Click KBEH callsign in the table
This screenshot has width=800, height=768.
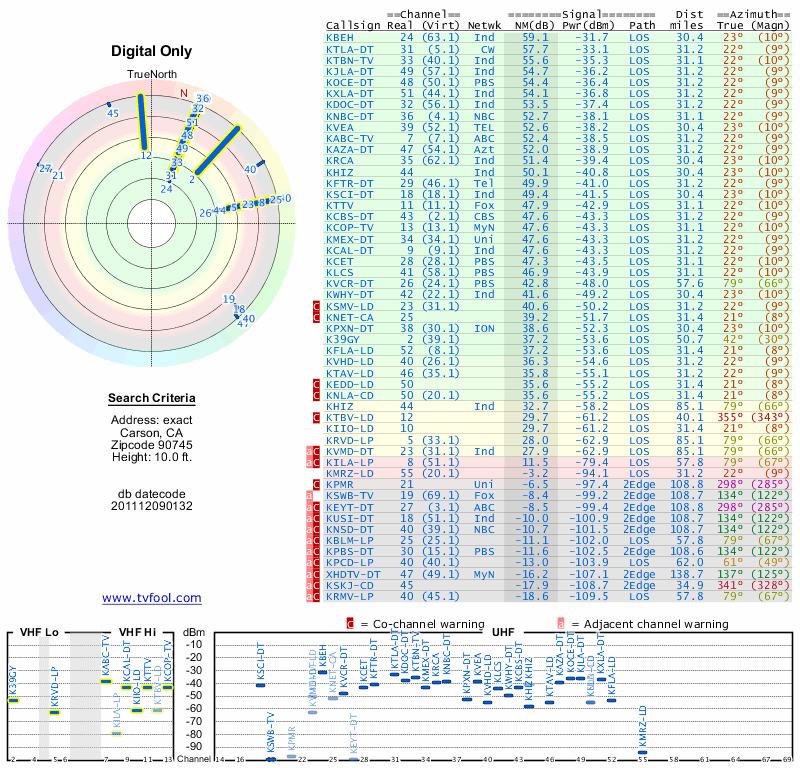tap(340, 37)
